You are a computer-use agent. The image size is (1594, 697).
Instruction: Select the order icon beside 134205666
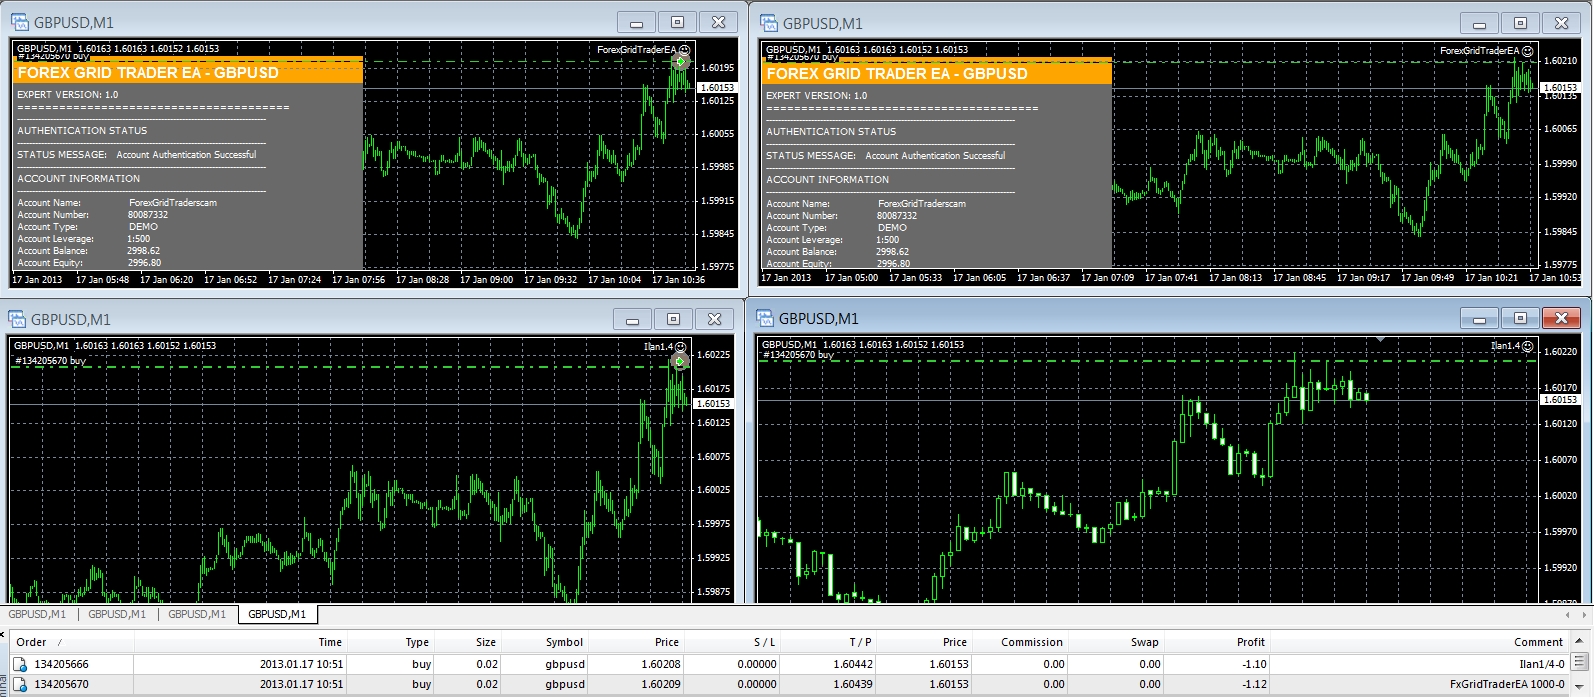20,664
